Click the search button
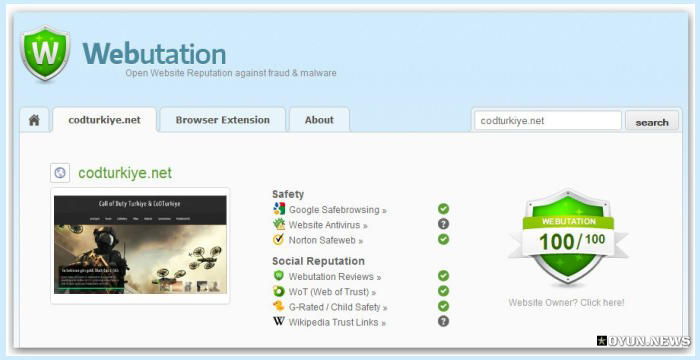Viewport: 700px width, 360px height. 652,121
